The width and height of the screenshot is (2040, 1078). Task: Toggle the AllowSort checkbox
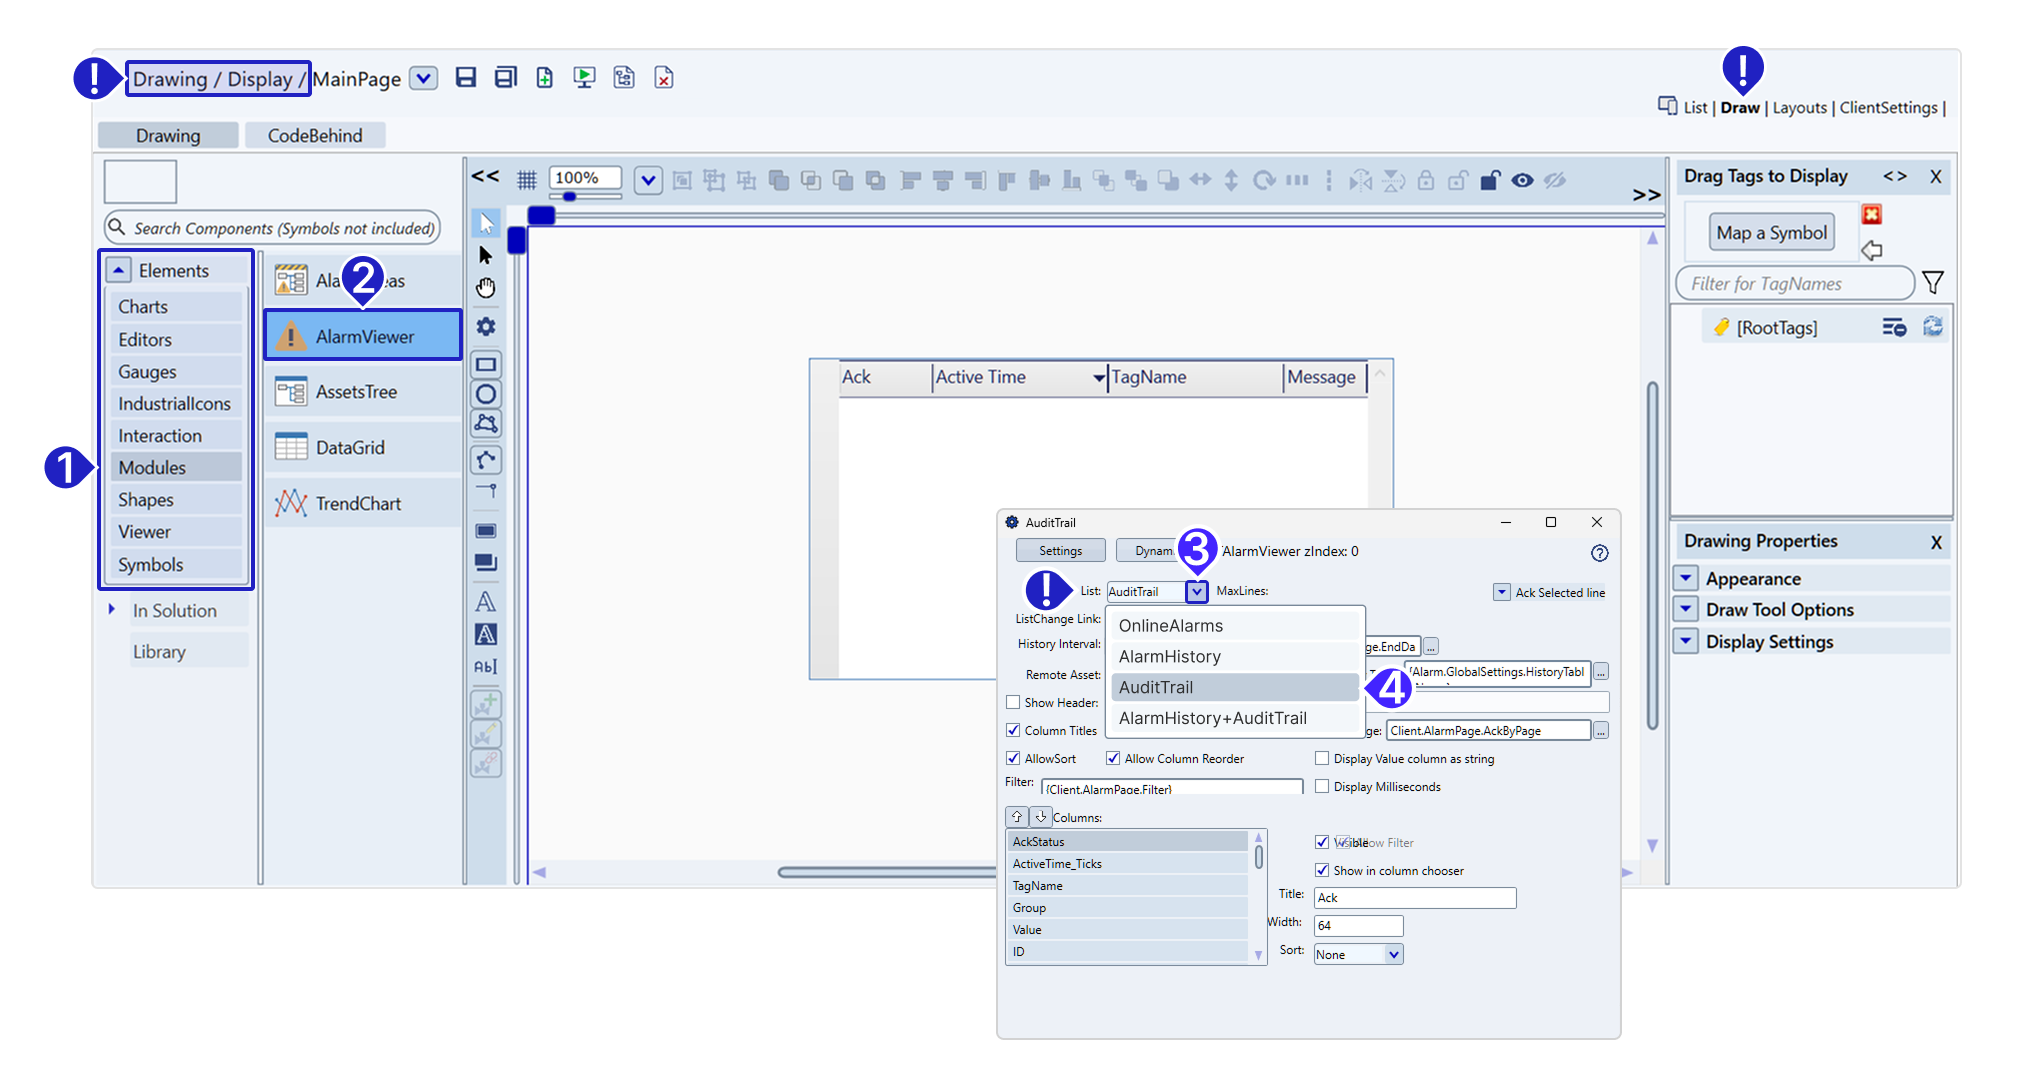pyautogui.click(x=1013, y=758)
